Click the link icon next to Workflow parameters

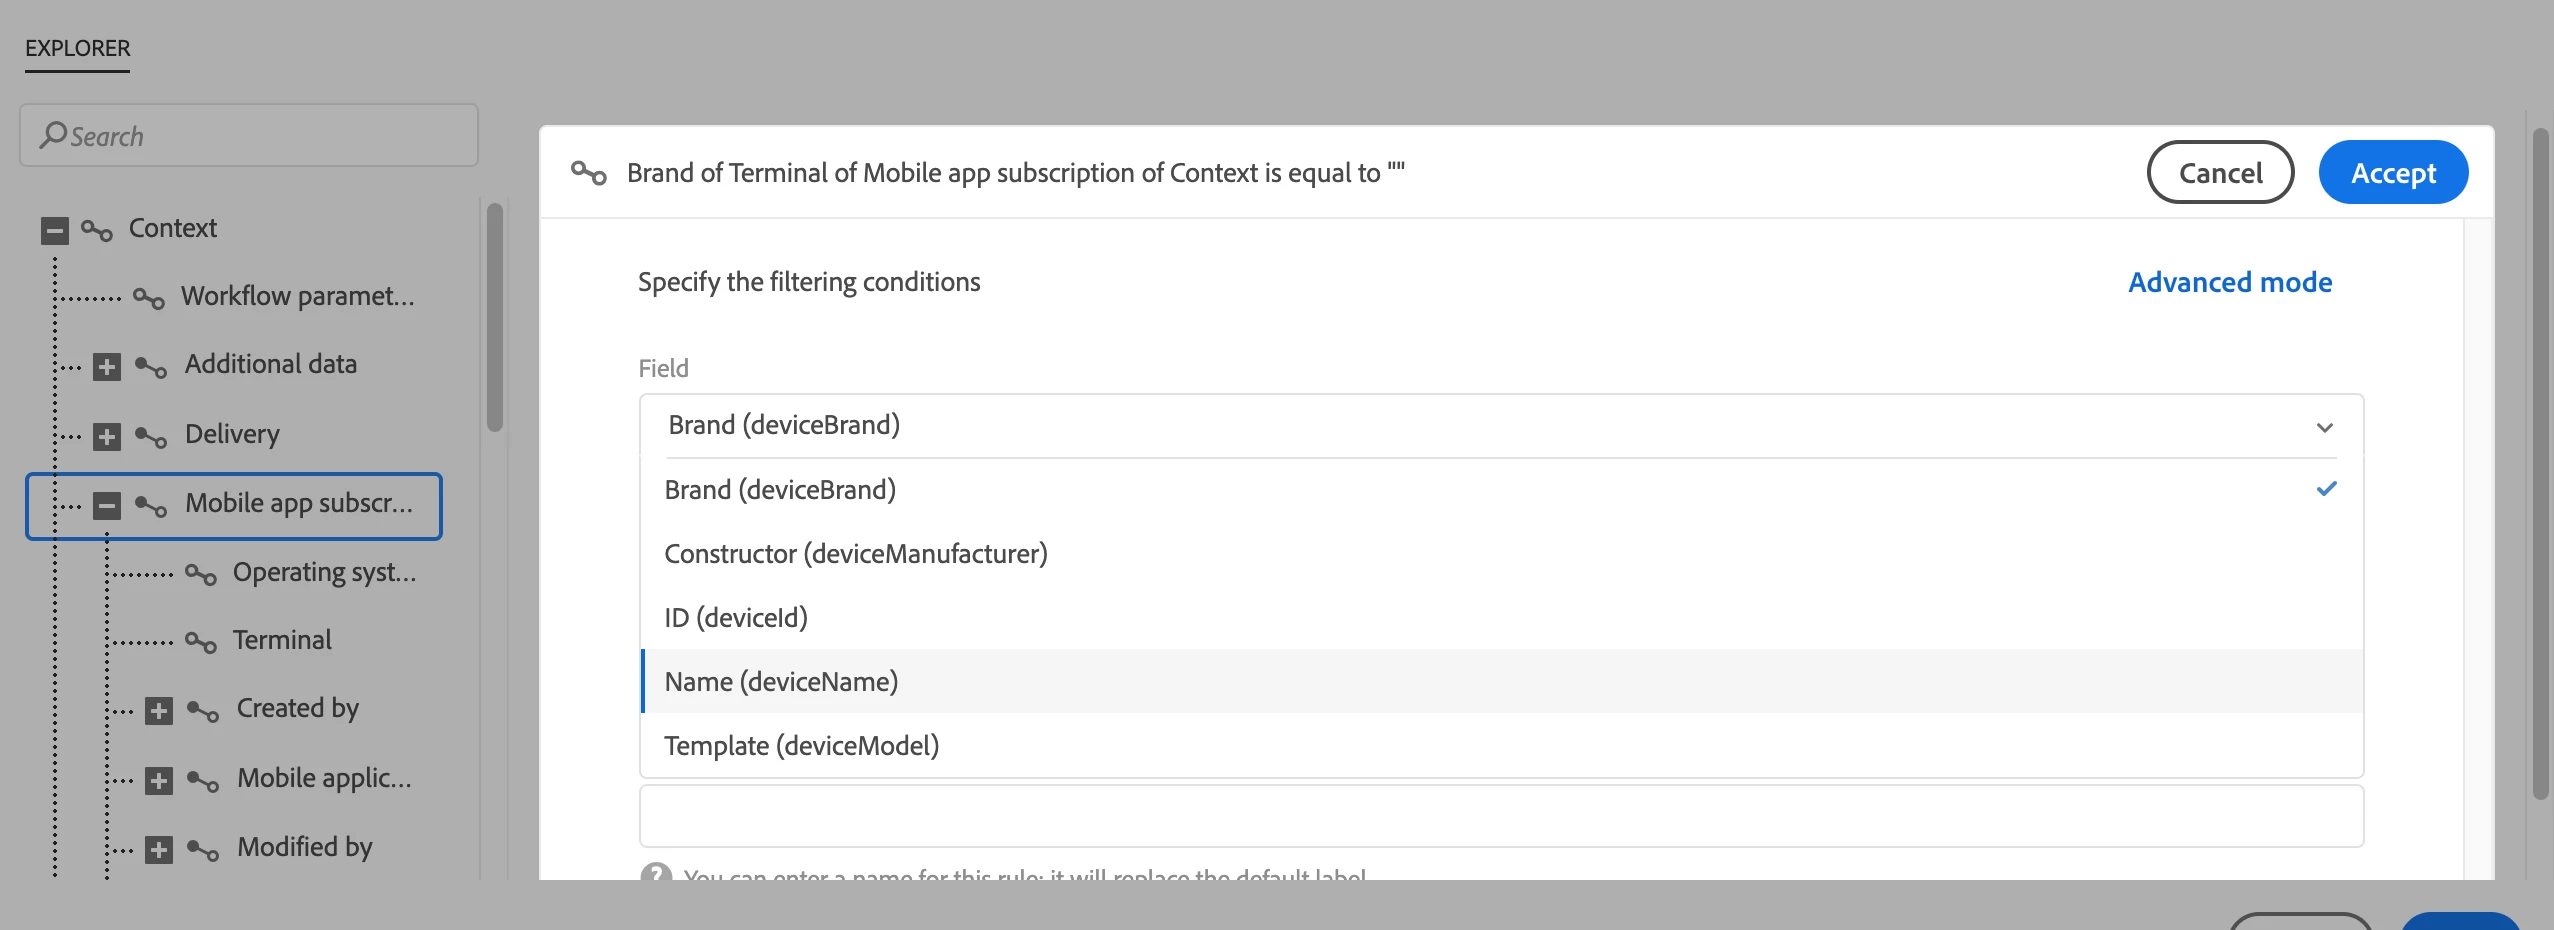click(149, 298)
